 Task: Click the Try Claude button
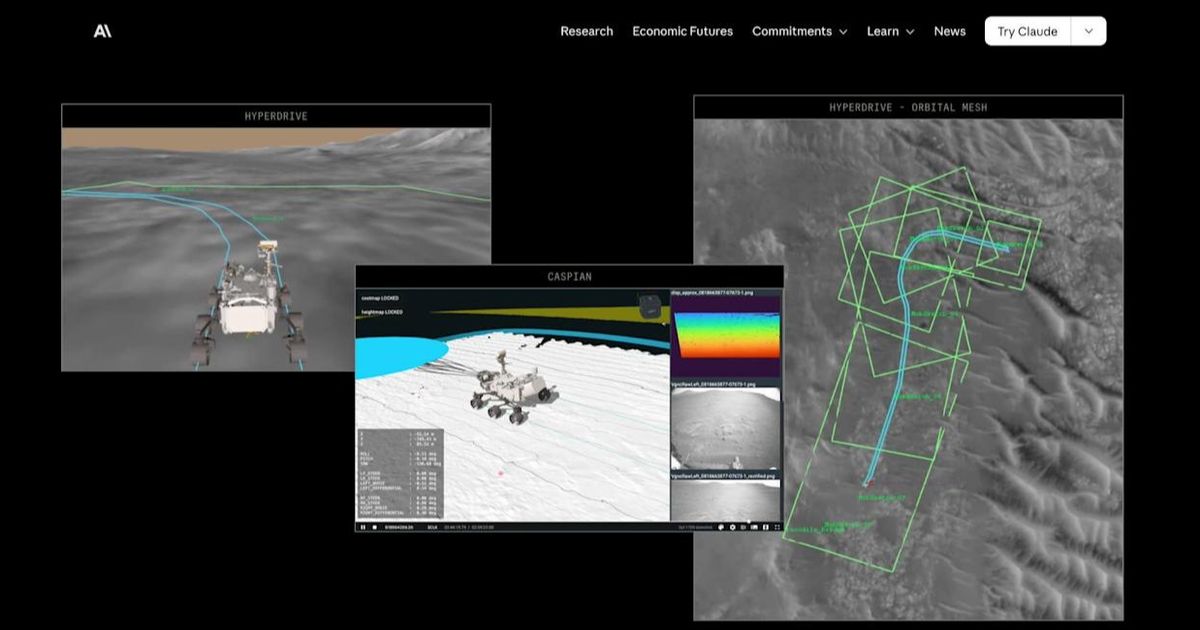pos(1027,31)
